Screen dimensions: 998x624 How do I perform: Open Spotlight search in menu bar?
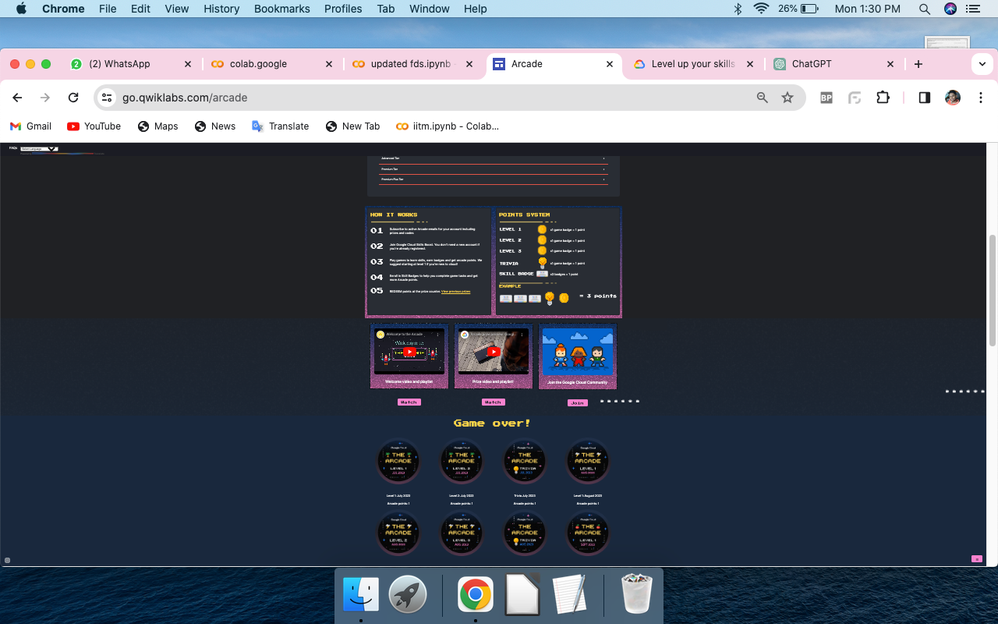coord(924,9)
